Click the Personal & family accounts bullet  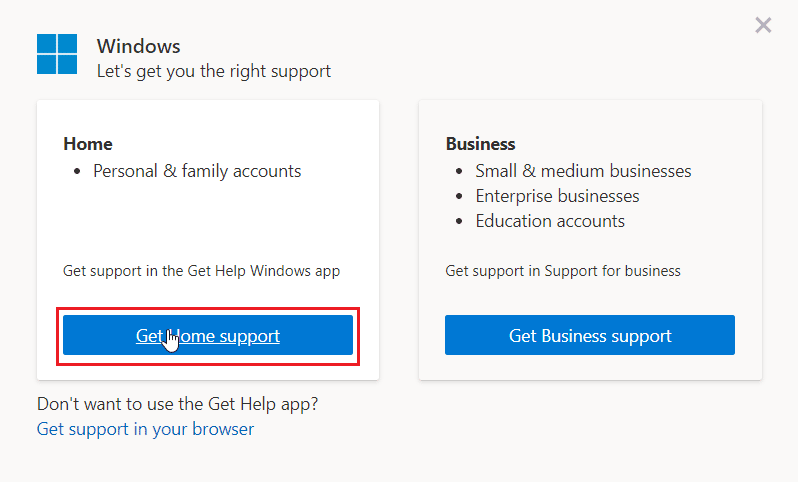click(197, 171)
